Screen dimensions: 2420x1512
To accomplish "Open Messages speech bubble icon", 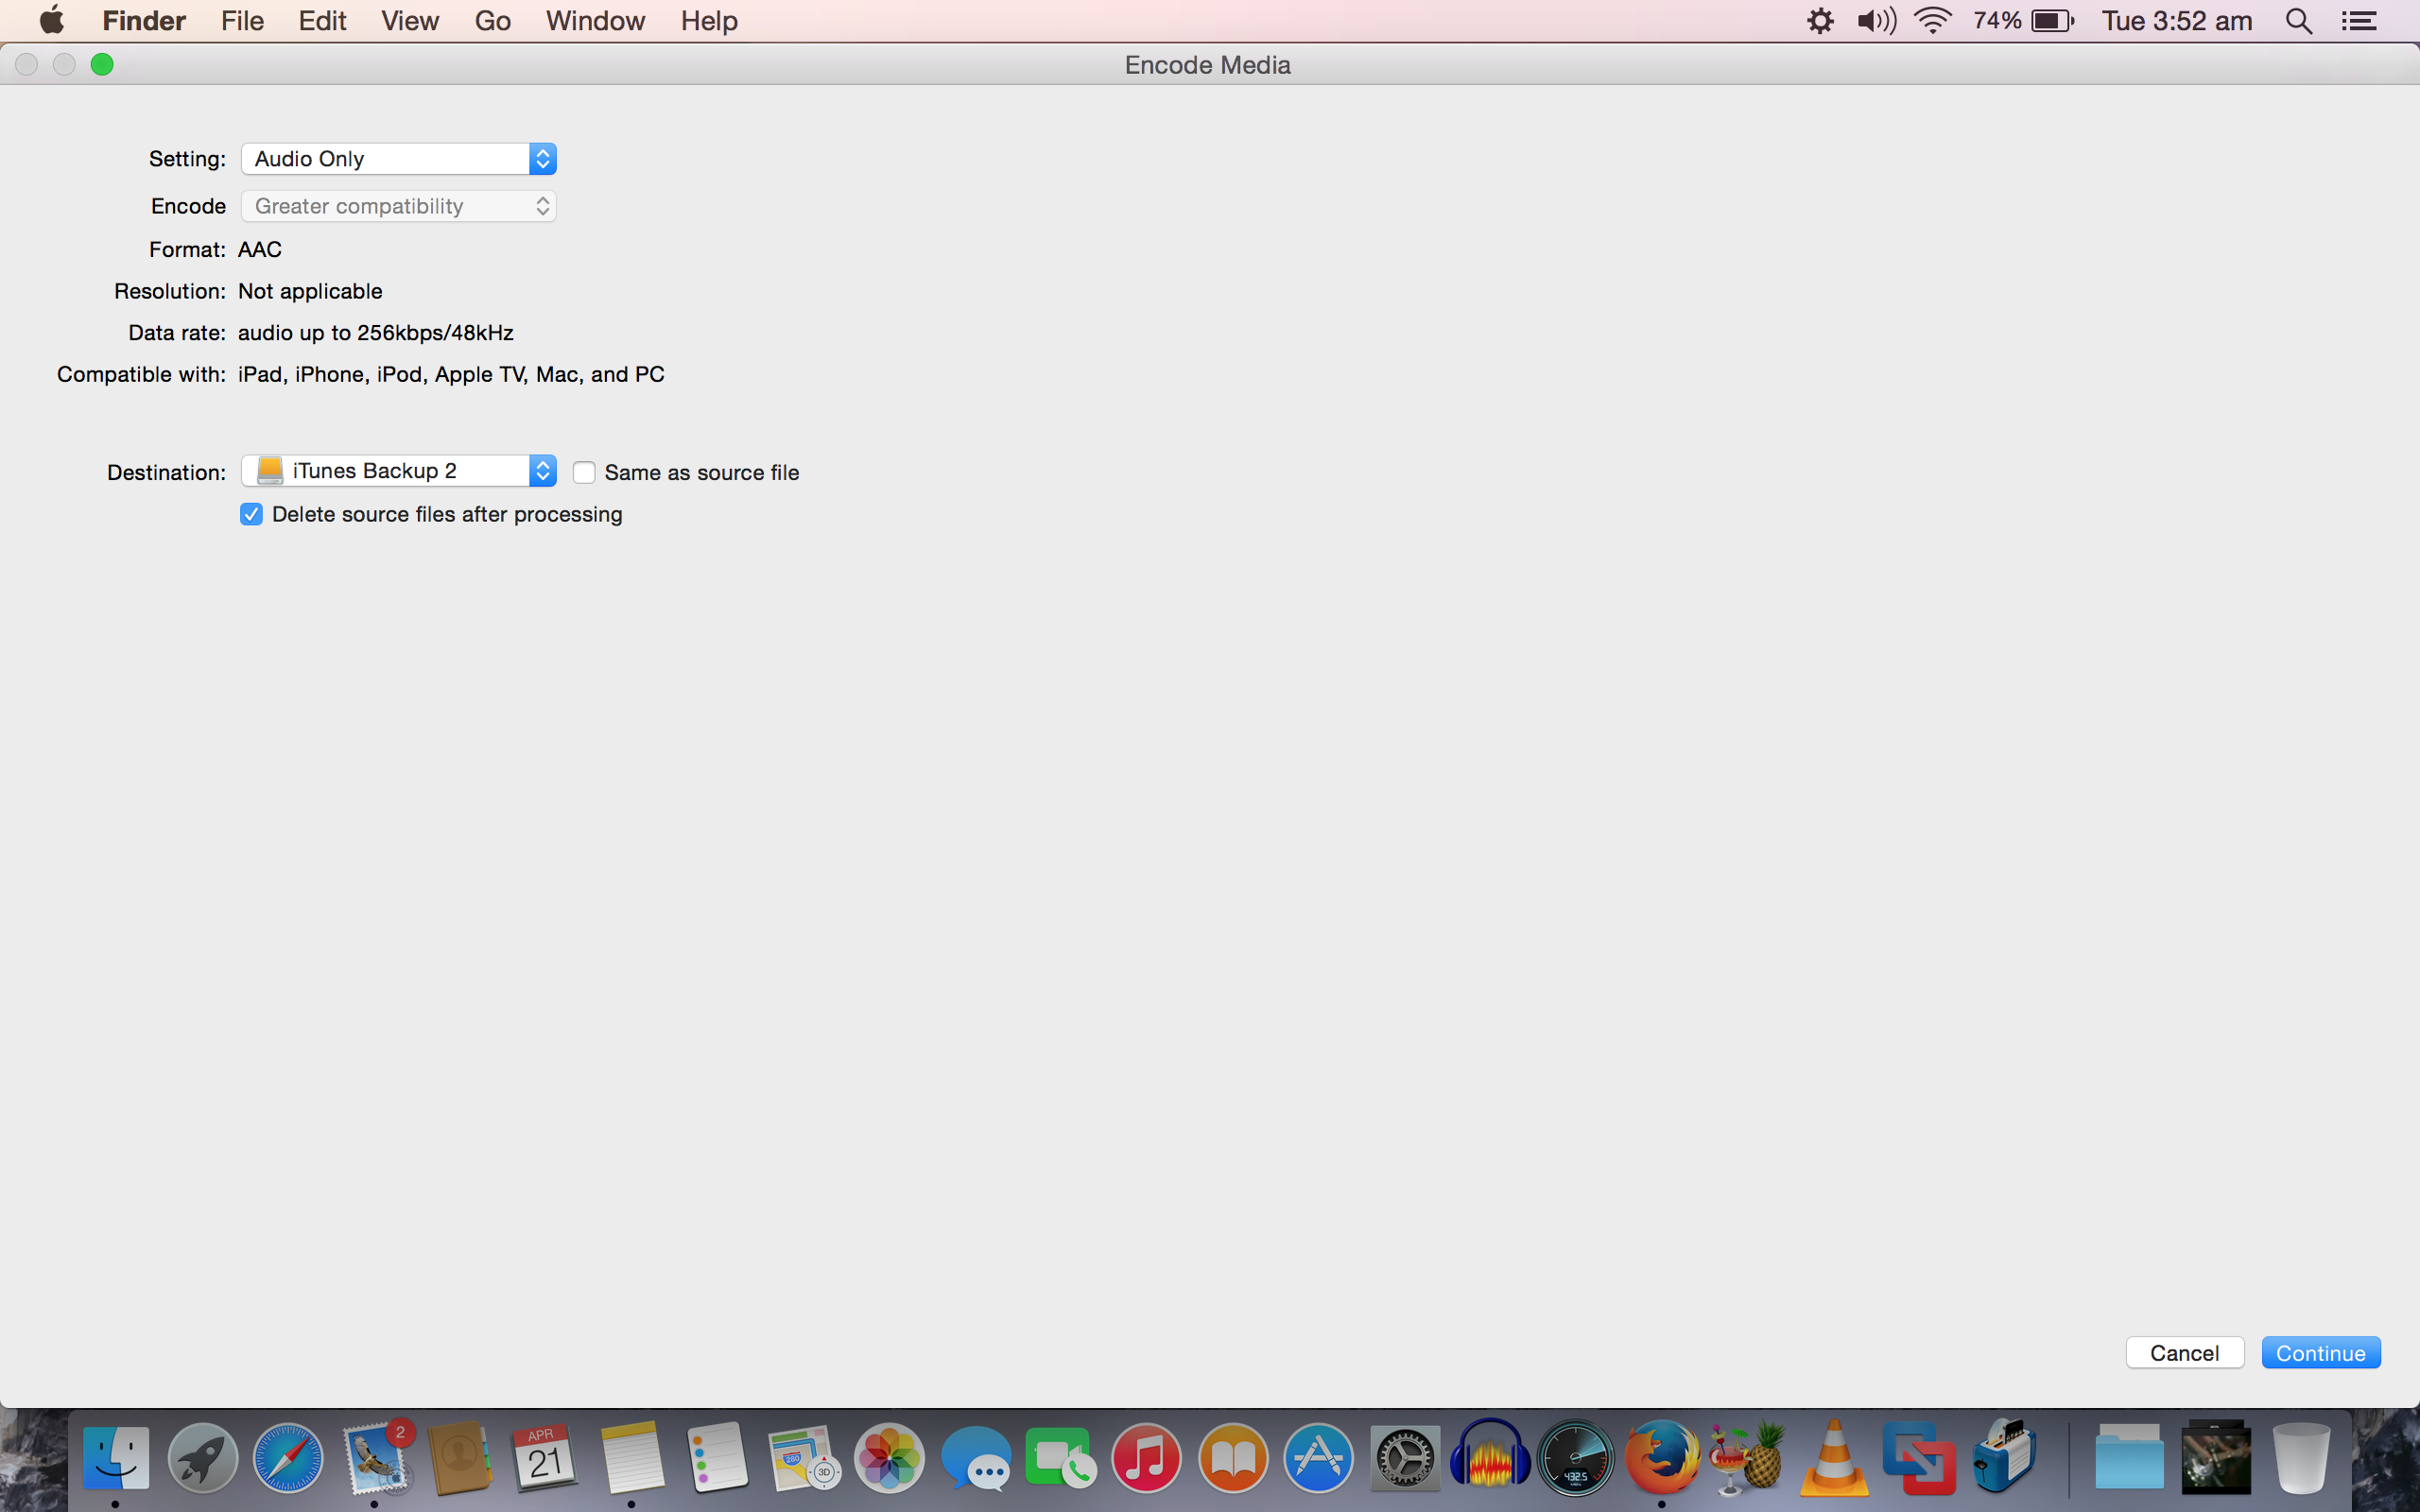I will (x=975, y=1457).
